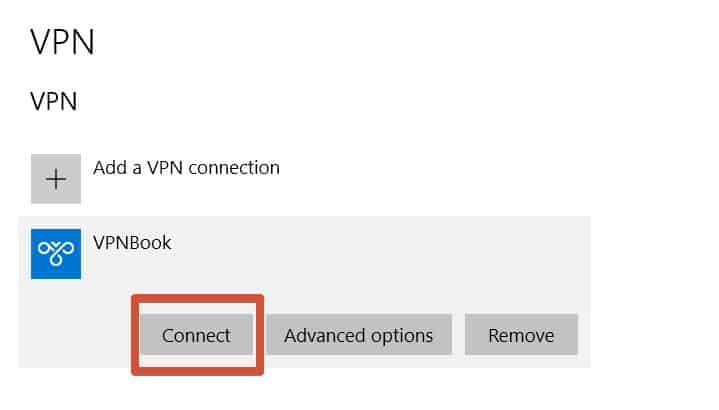Tap the gray square with the plus sign
The image size is (719, 410).
[56, 179]
